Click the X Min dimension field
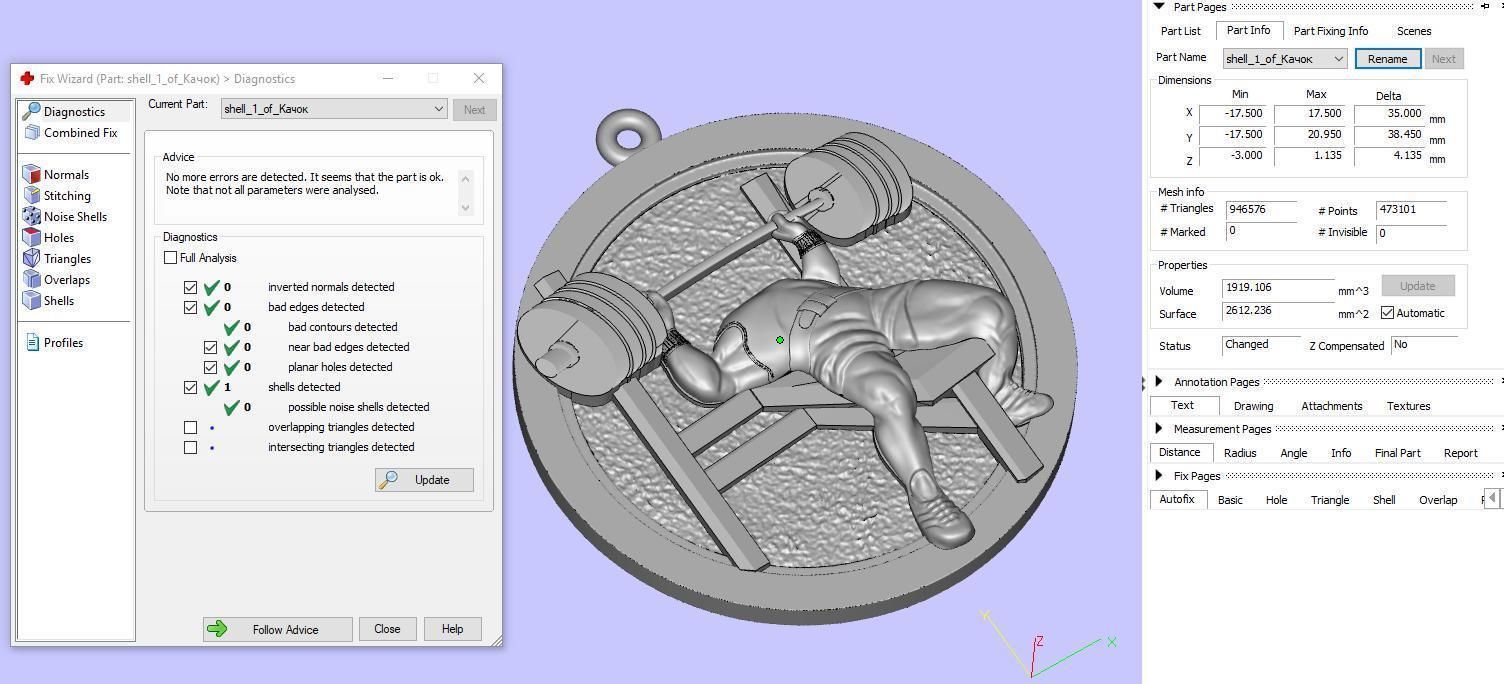This screenshot has width=1504, height=684. (1232, 114)
